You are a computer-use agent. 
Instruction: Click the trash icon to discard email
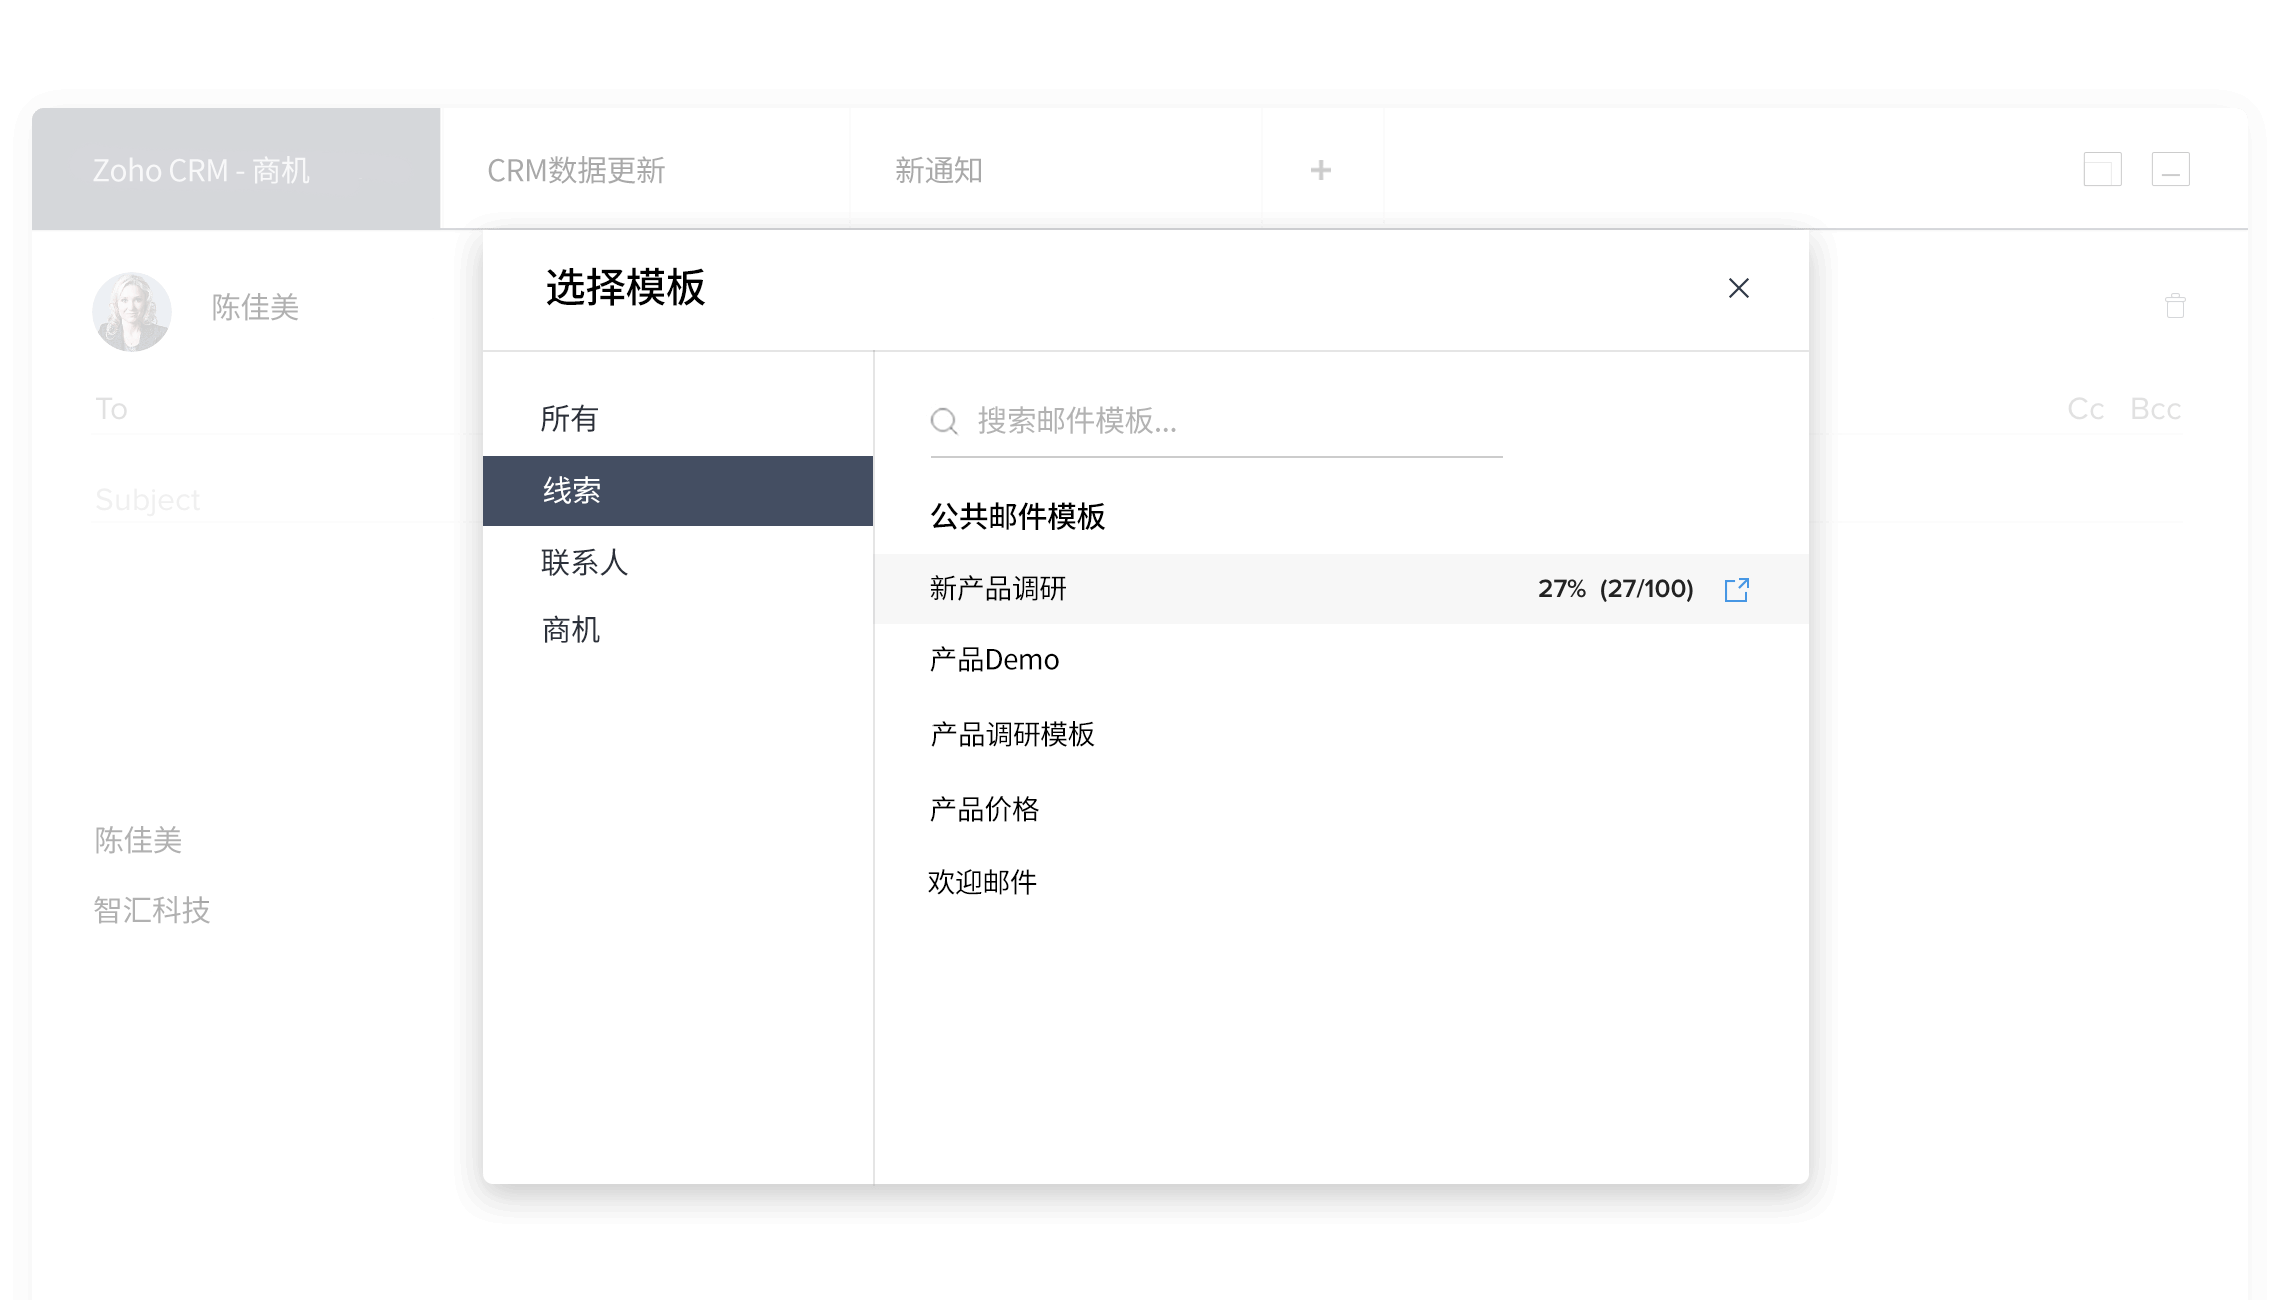(2175, 306)
